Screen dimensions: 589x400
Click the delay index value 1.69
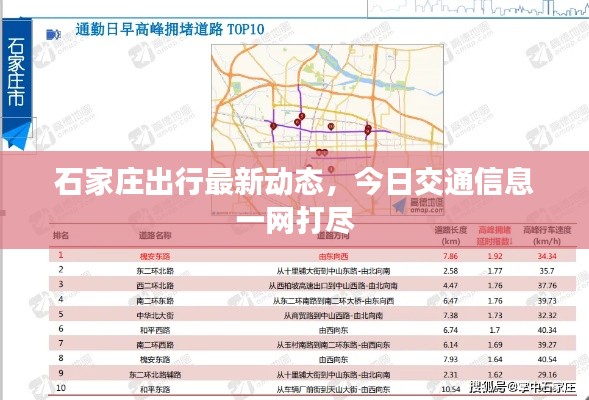[x=495, y=344]
